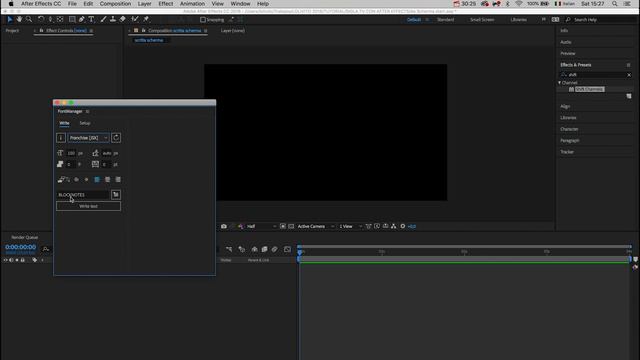The width and height of the screenshot is (640, 360).
Task: Open the Effect Controls panel tab
Action: [66, 31]
